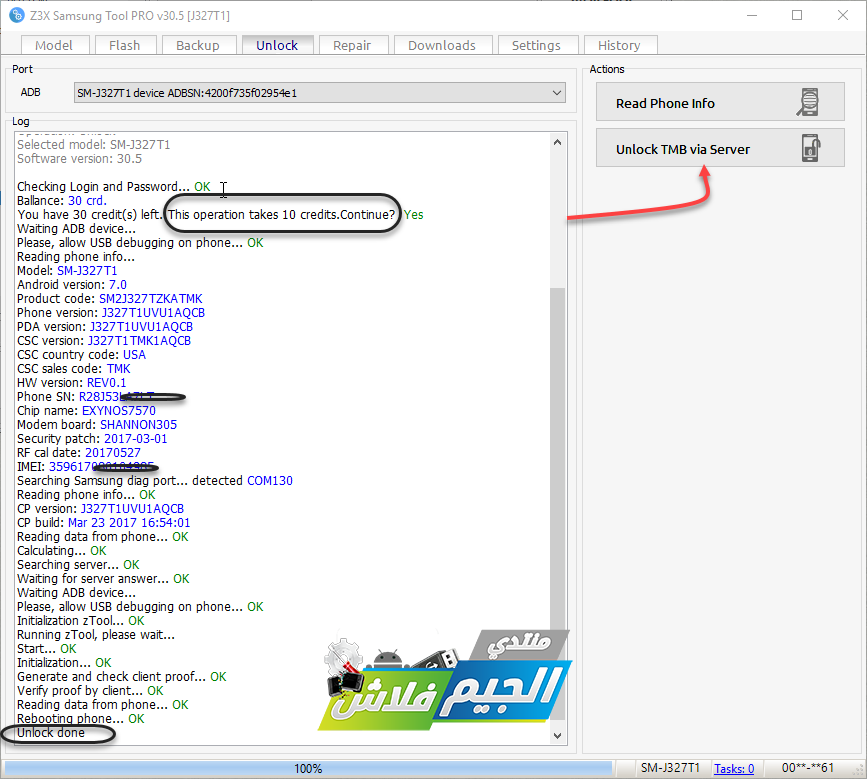Click 'Running zTool, please wait...' line
Screen dimensions: 867x779
click(x=96, y=635)
